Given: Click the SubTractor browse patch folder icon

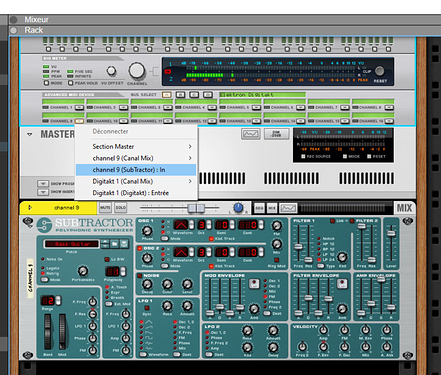Looking at the screenshot, I should point(115,244).
